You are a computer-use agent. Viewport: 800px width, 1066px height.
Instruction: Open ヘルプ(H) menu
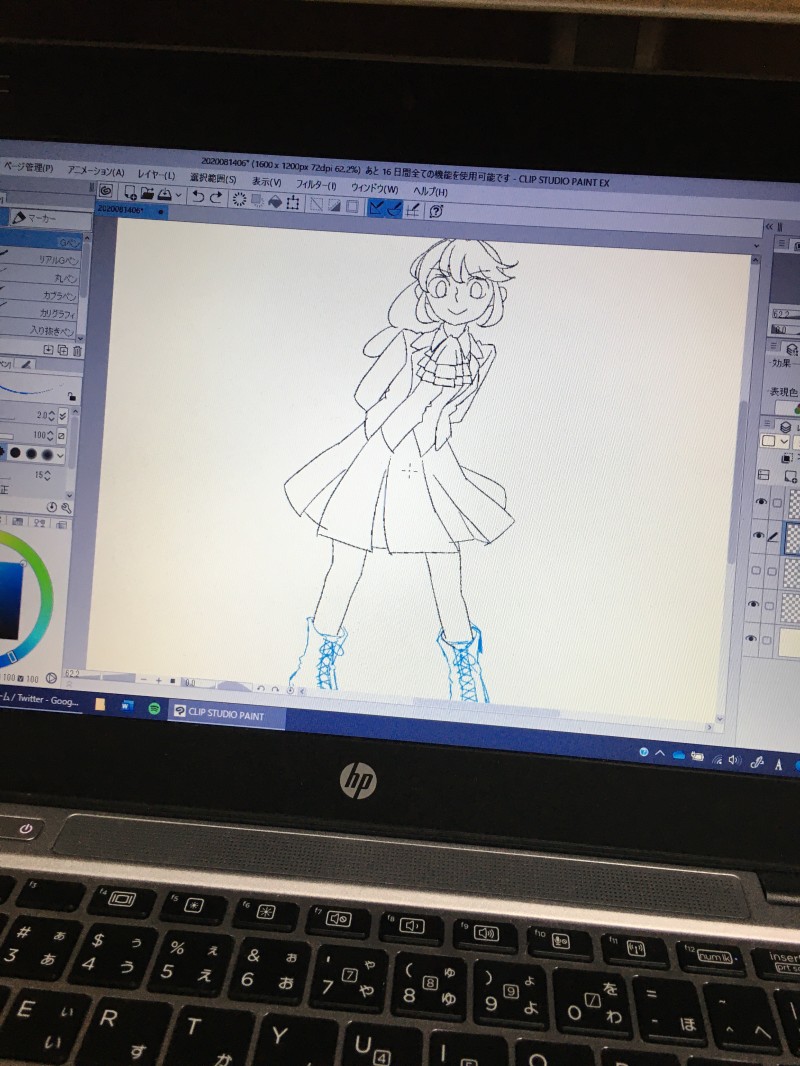tap(431, 192)
